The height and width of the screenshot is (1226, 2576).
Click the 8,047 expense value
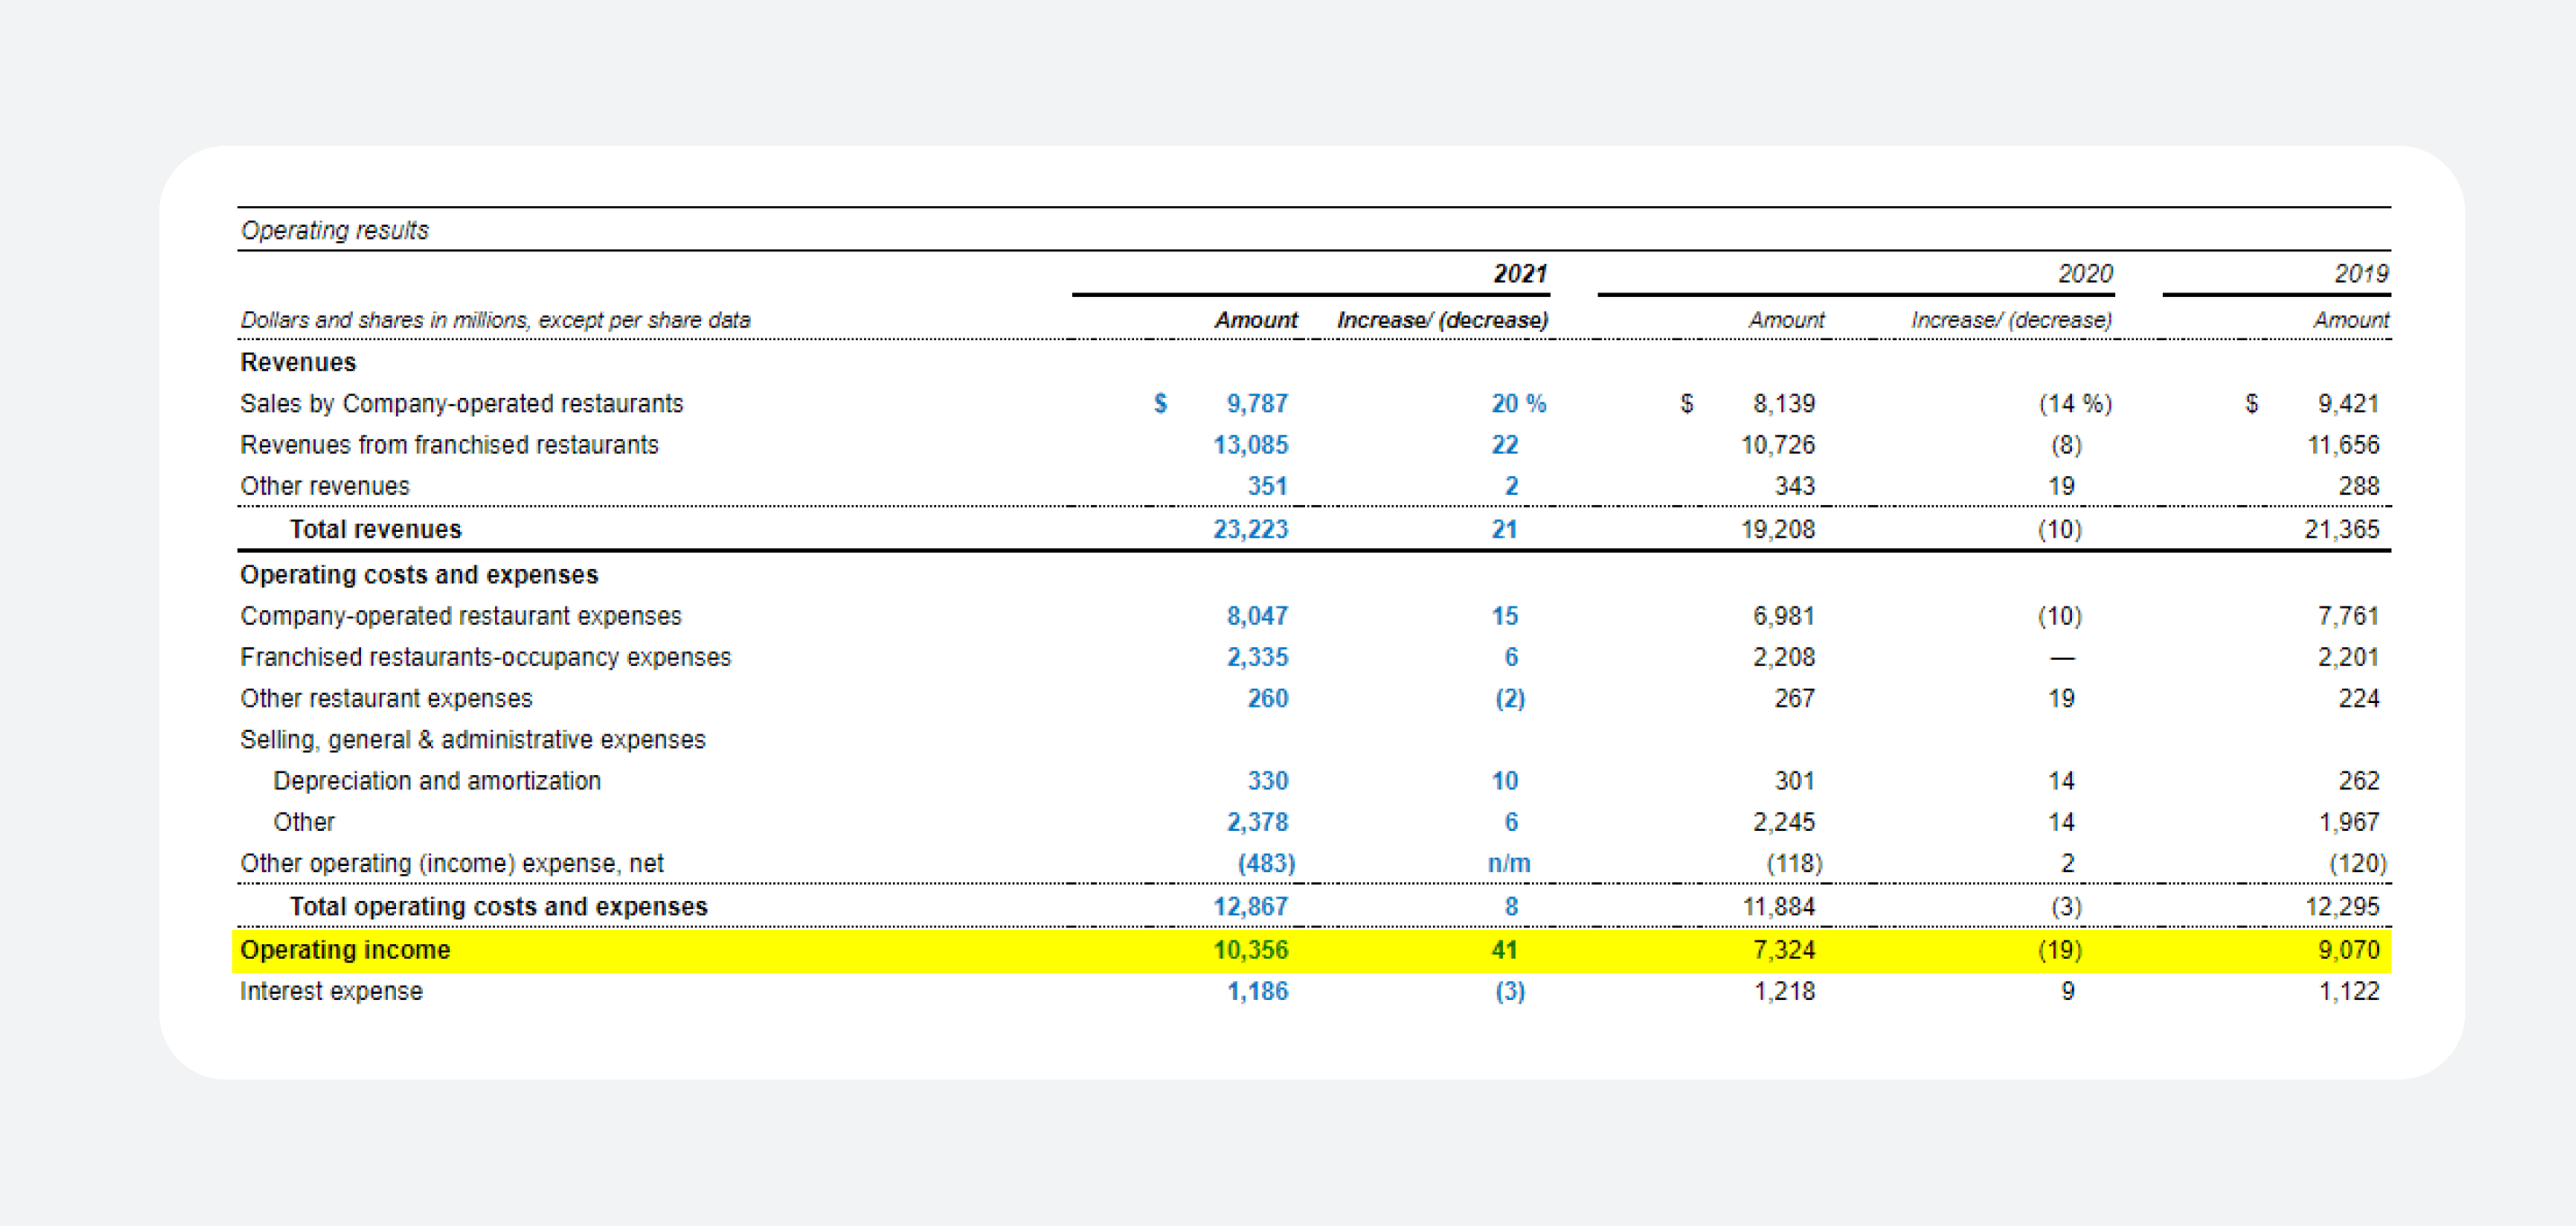[x=1257, y=615]
